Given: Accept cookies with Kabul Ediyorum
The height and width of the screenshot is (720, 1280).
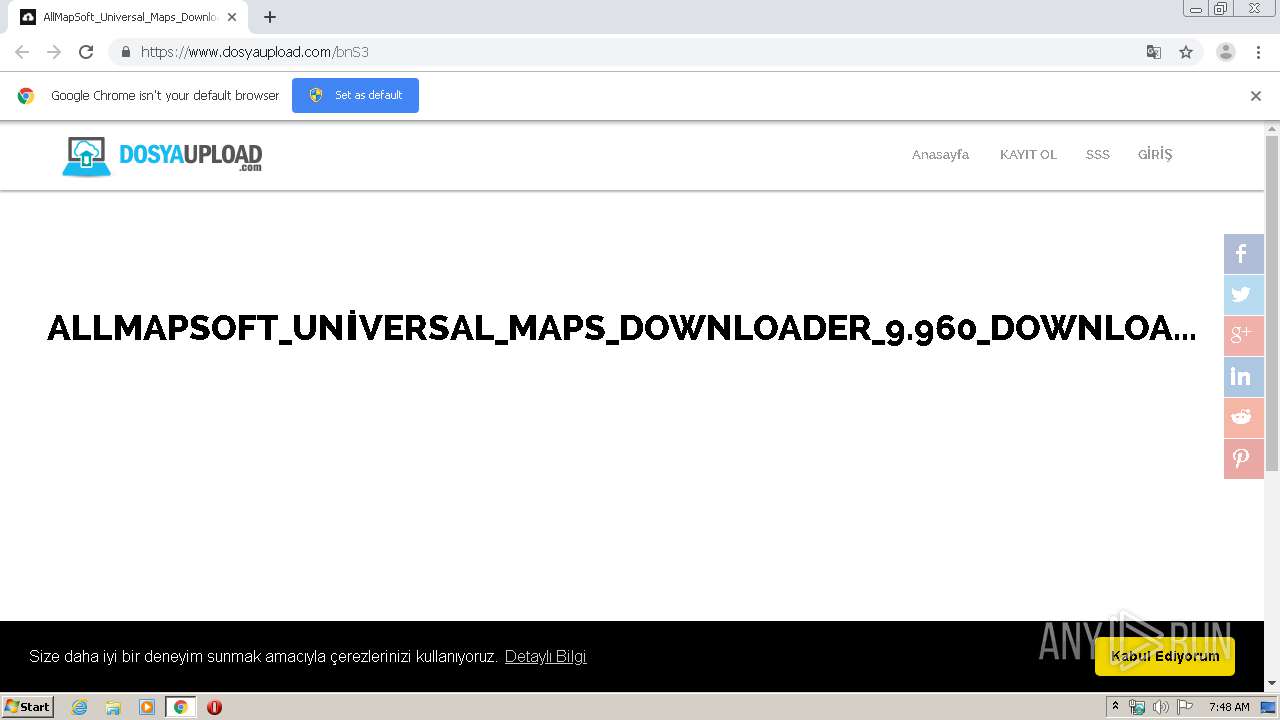Looking at the screenshot, I should click(1165, 656).
